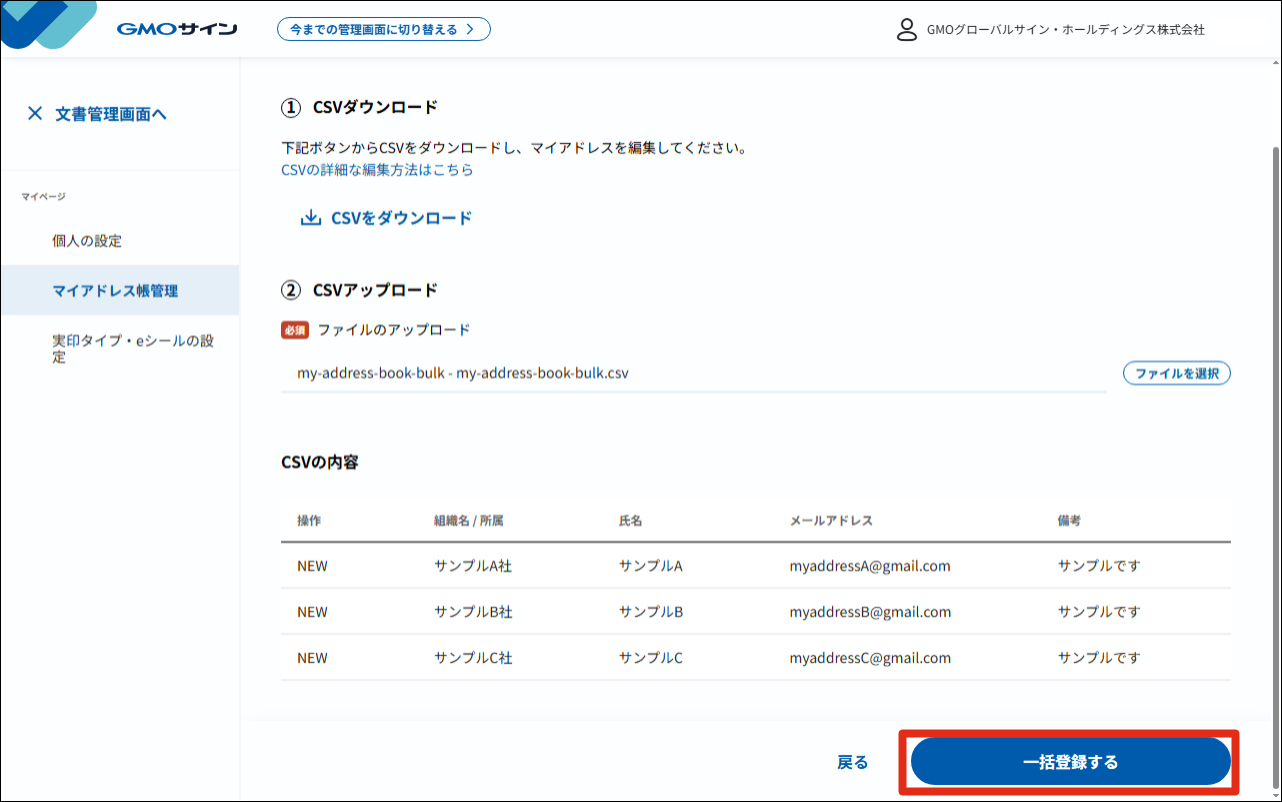This screenshot has height=802, width=1282.
Task: Click the user account profile icon
Action: 906,29
